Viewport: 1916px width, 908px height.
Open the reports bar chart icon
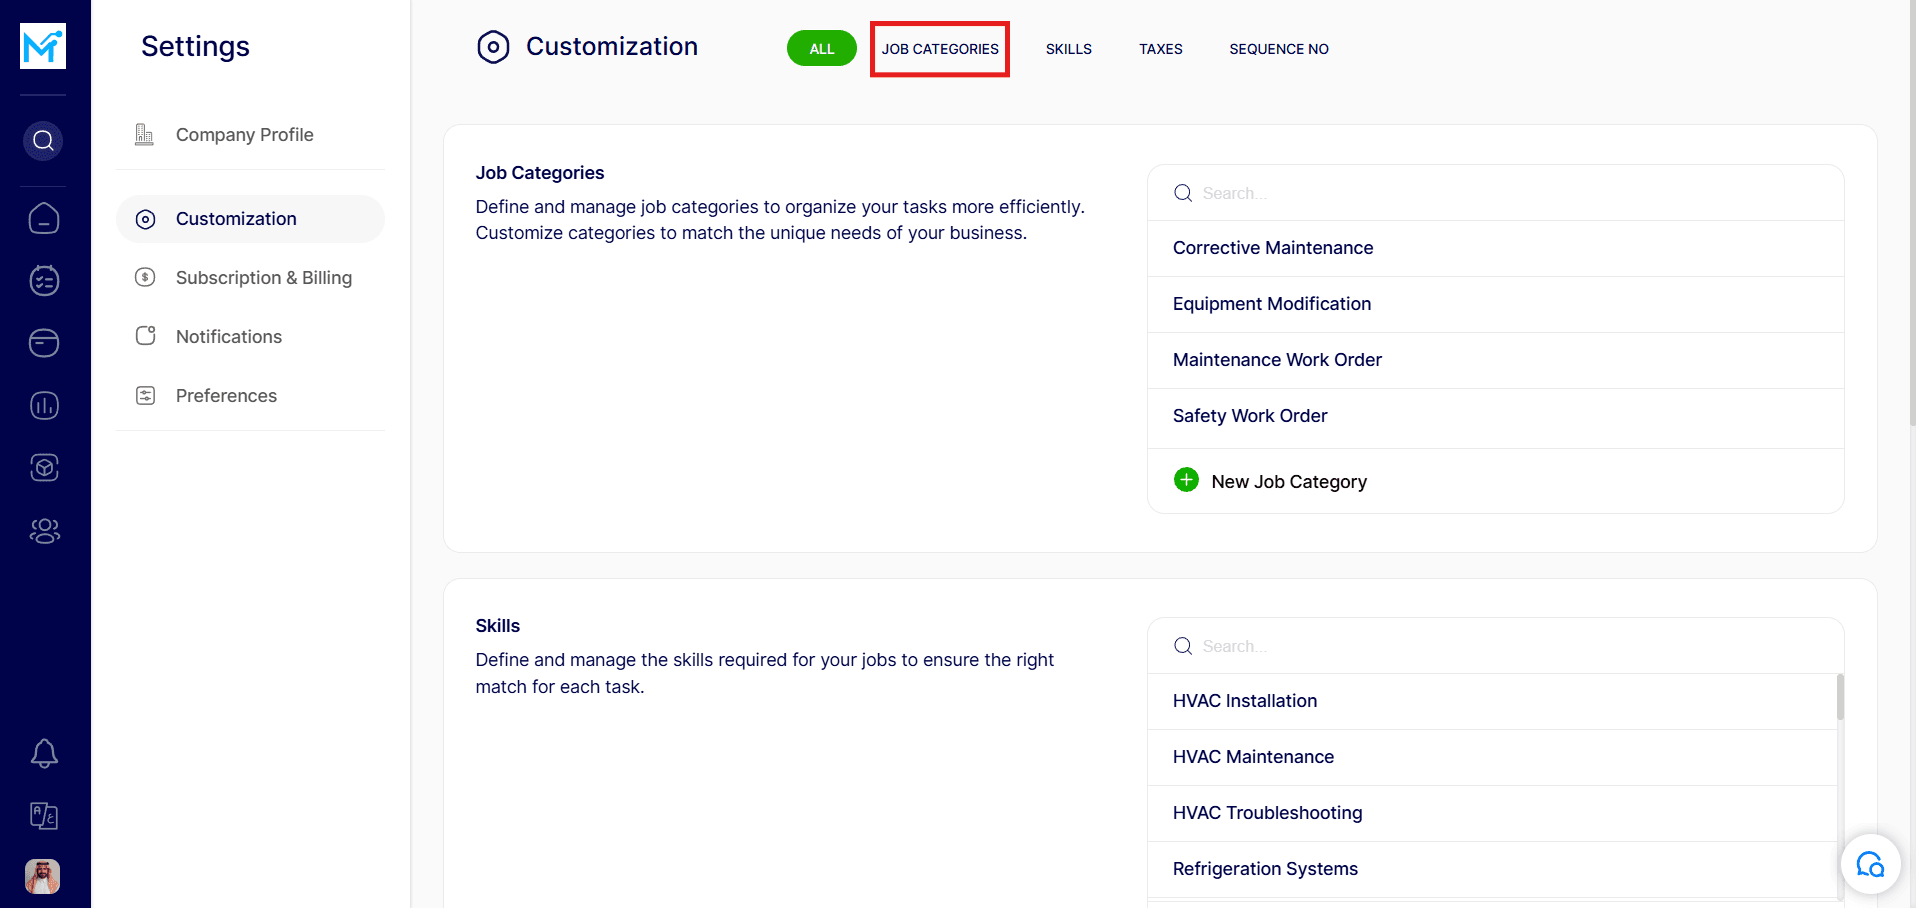(44, 405)
